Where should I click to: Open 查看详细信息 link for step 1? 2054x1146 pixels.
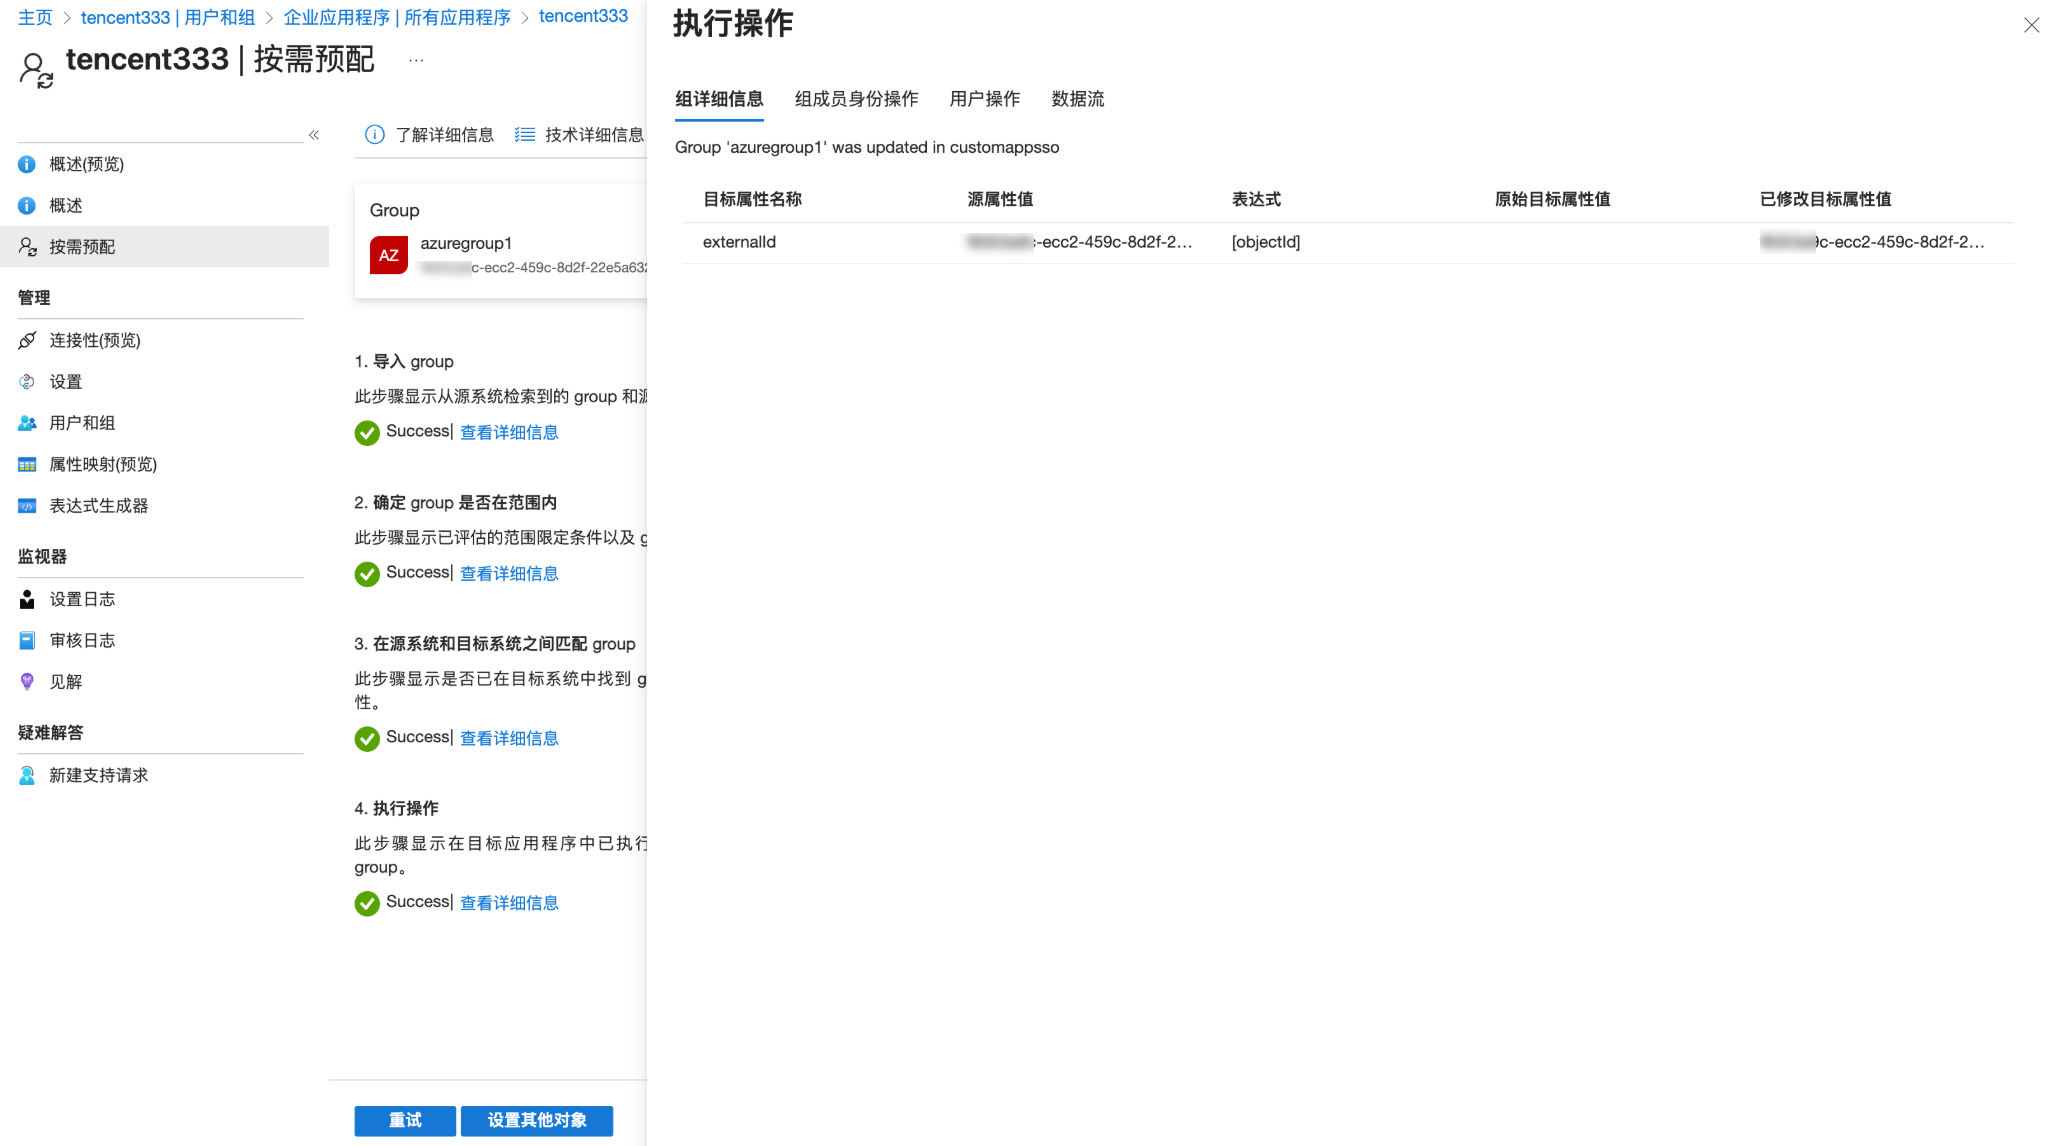tap(509, 432)
